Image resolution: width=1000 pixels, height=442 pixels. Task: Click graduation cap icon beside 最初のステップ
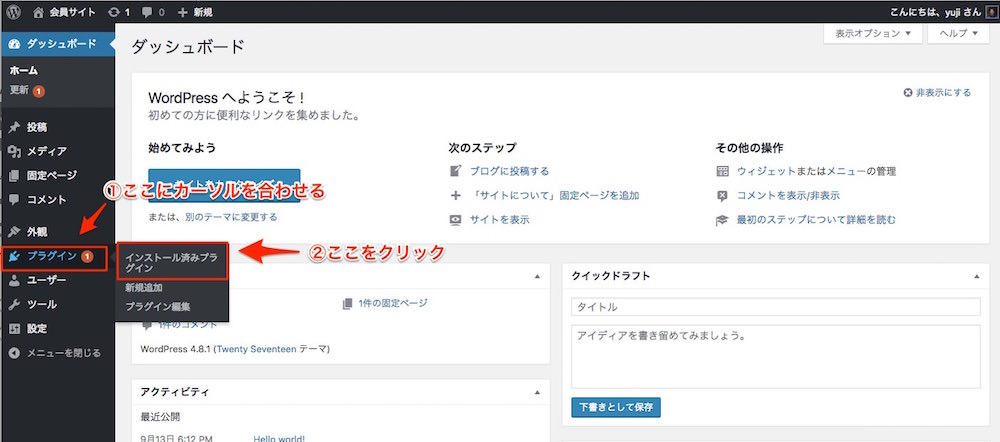tap(722, 219)
